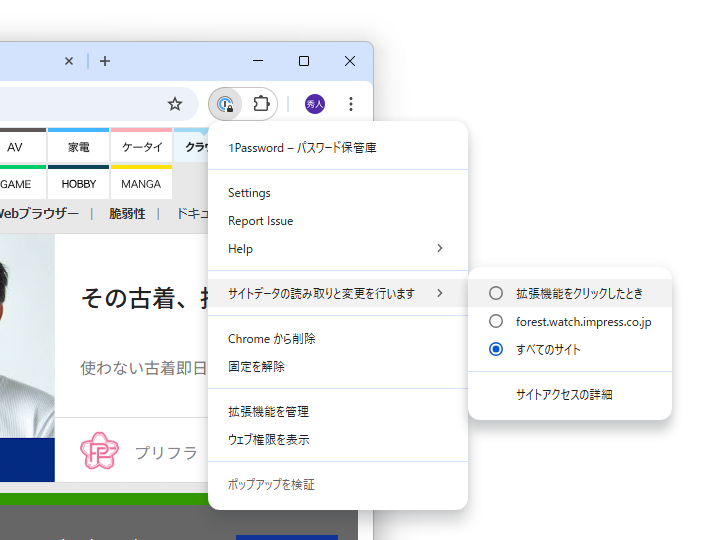
Task: Open 'サイトアクセスの詳細' in submenu
Action: pos(570,394)
